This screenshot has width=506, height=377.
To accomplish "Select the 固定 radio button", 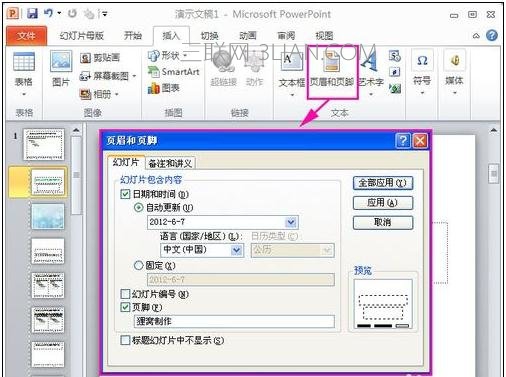I will [138, 266].
